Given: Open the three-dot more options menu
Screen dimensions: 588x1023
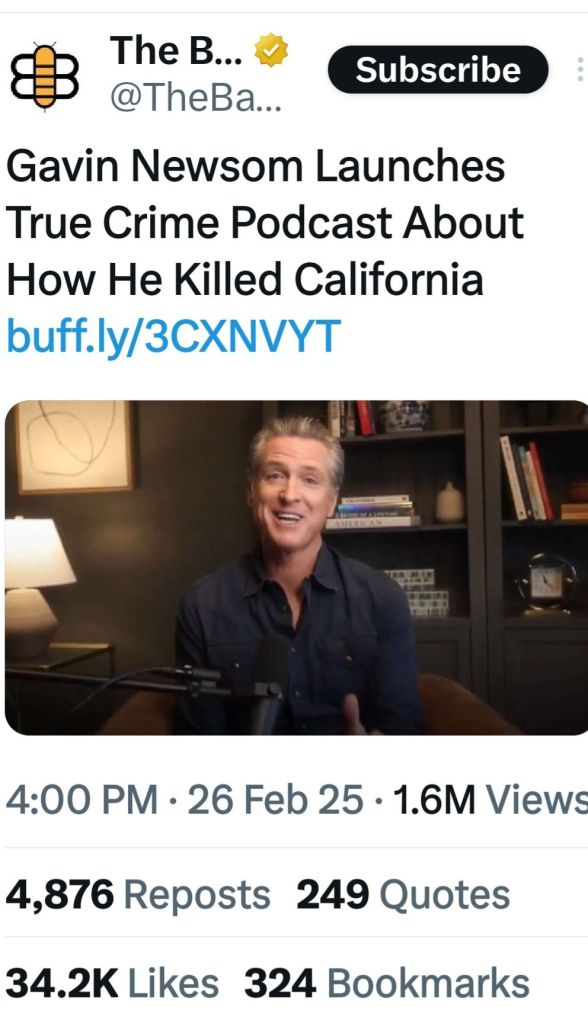Looking at the screenshot, I should point(579,70).
